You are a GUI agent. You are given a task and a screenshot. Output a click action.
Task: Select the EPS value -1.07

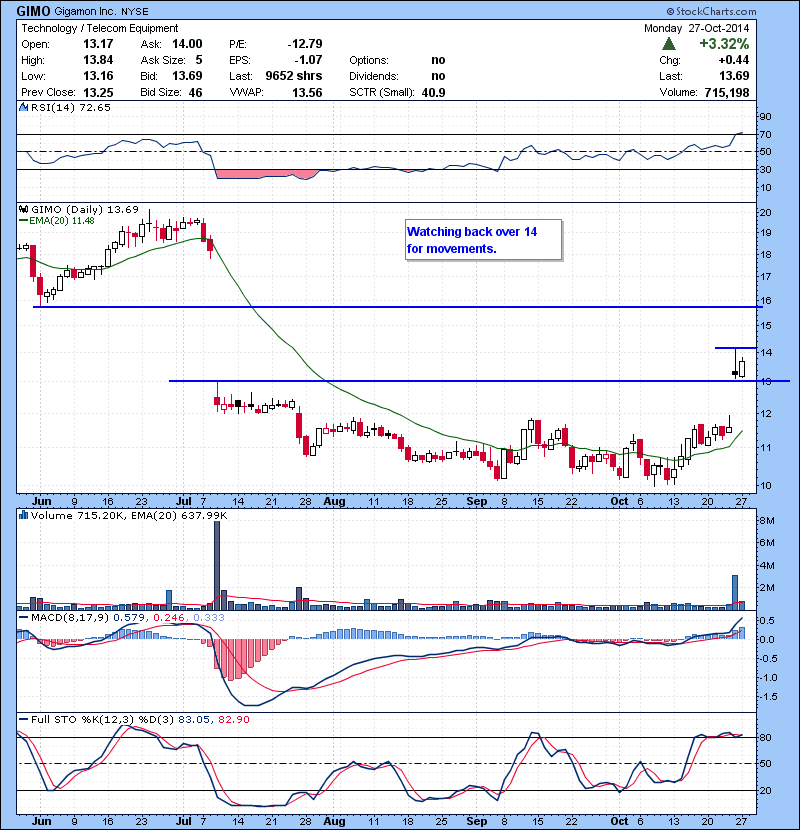(x=309, y=60)
